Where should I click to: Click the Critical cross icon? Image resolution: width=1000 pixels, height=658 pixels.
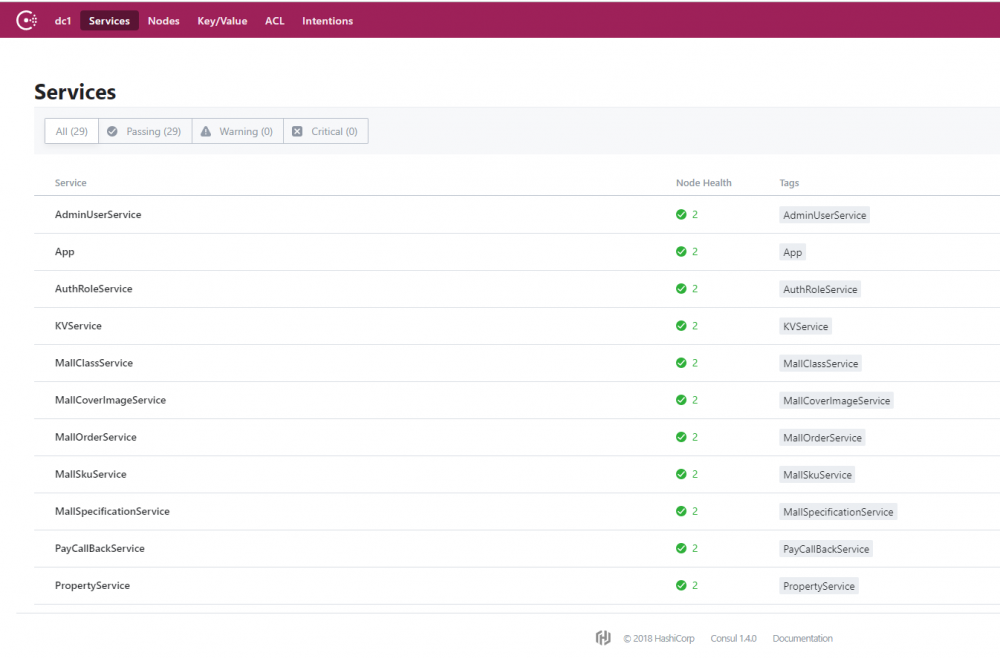click(x=297, y=131)
